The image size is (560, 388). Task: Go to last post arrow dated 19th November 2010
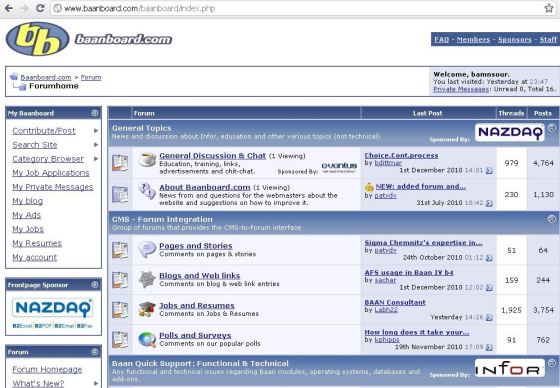[489, 347]
